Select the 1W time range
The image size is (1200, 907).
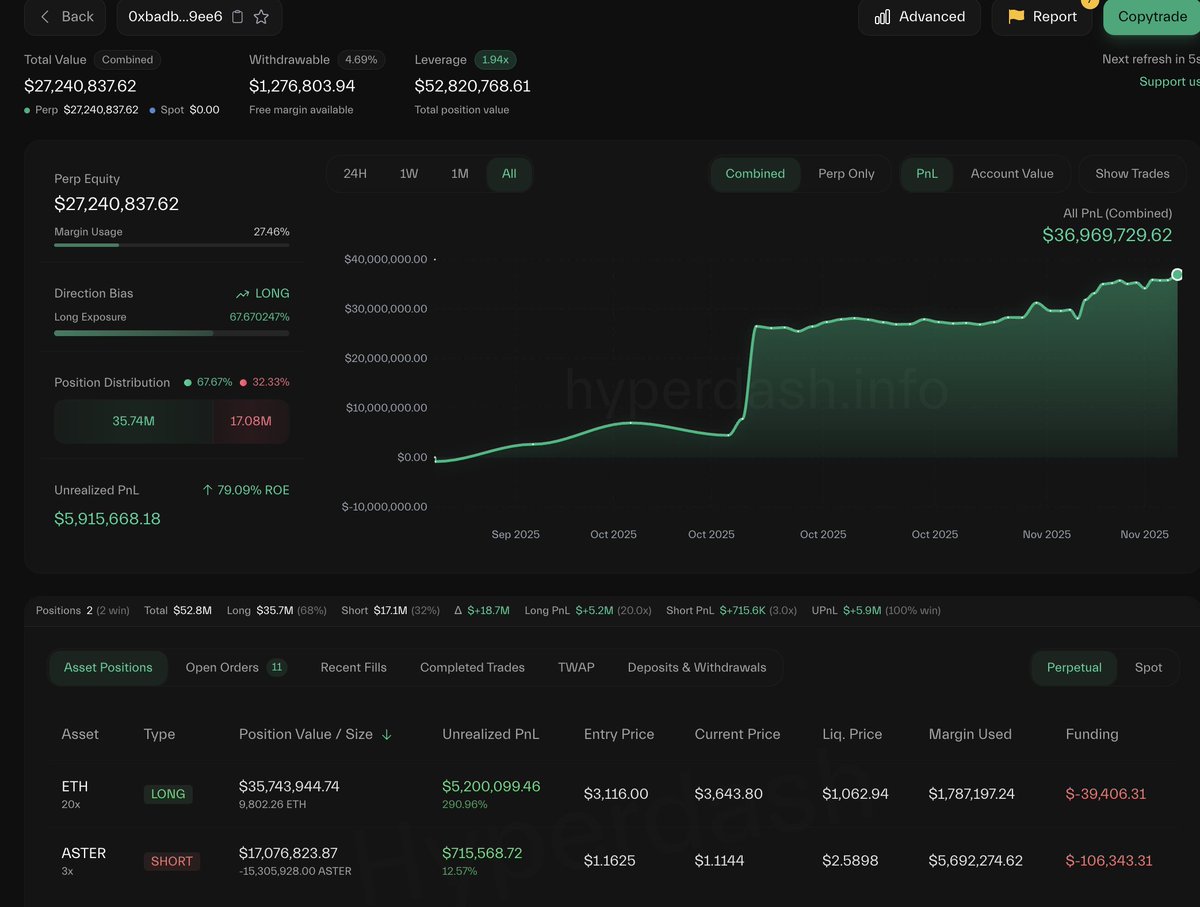(409, 174)
